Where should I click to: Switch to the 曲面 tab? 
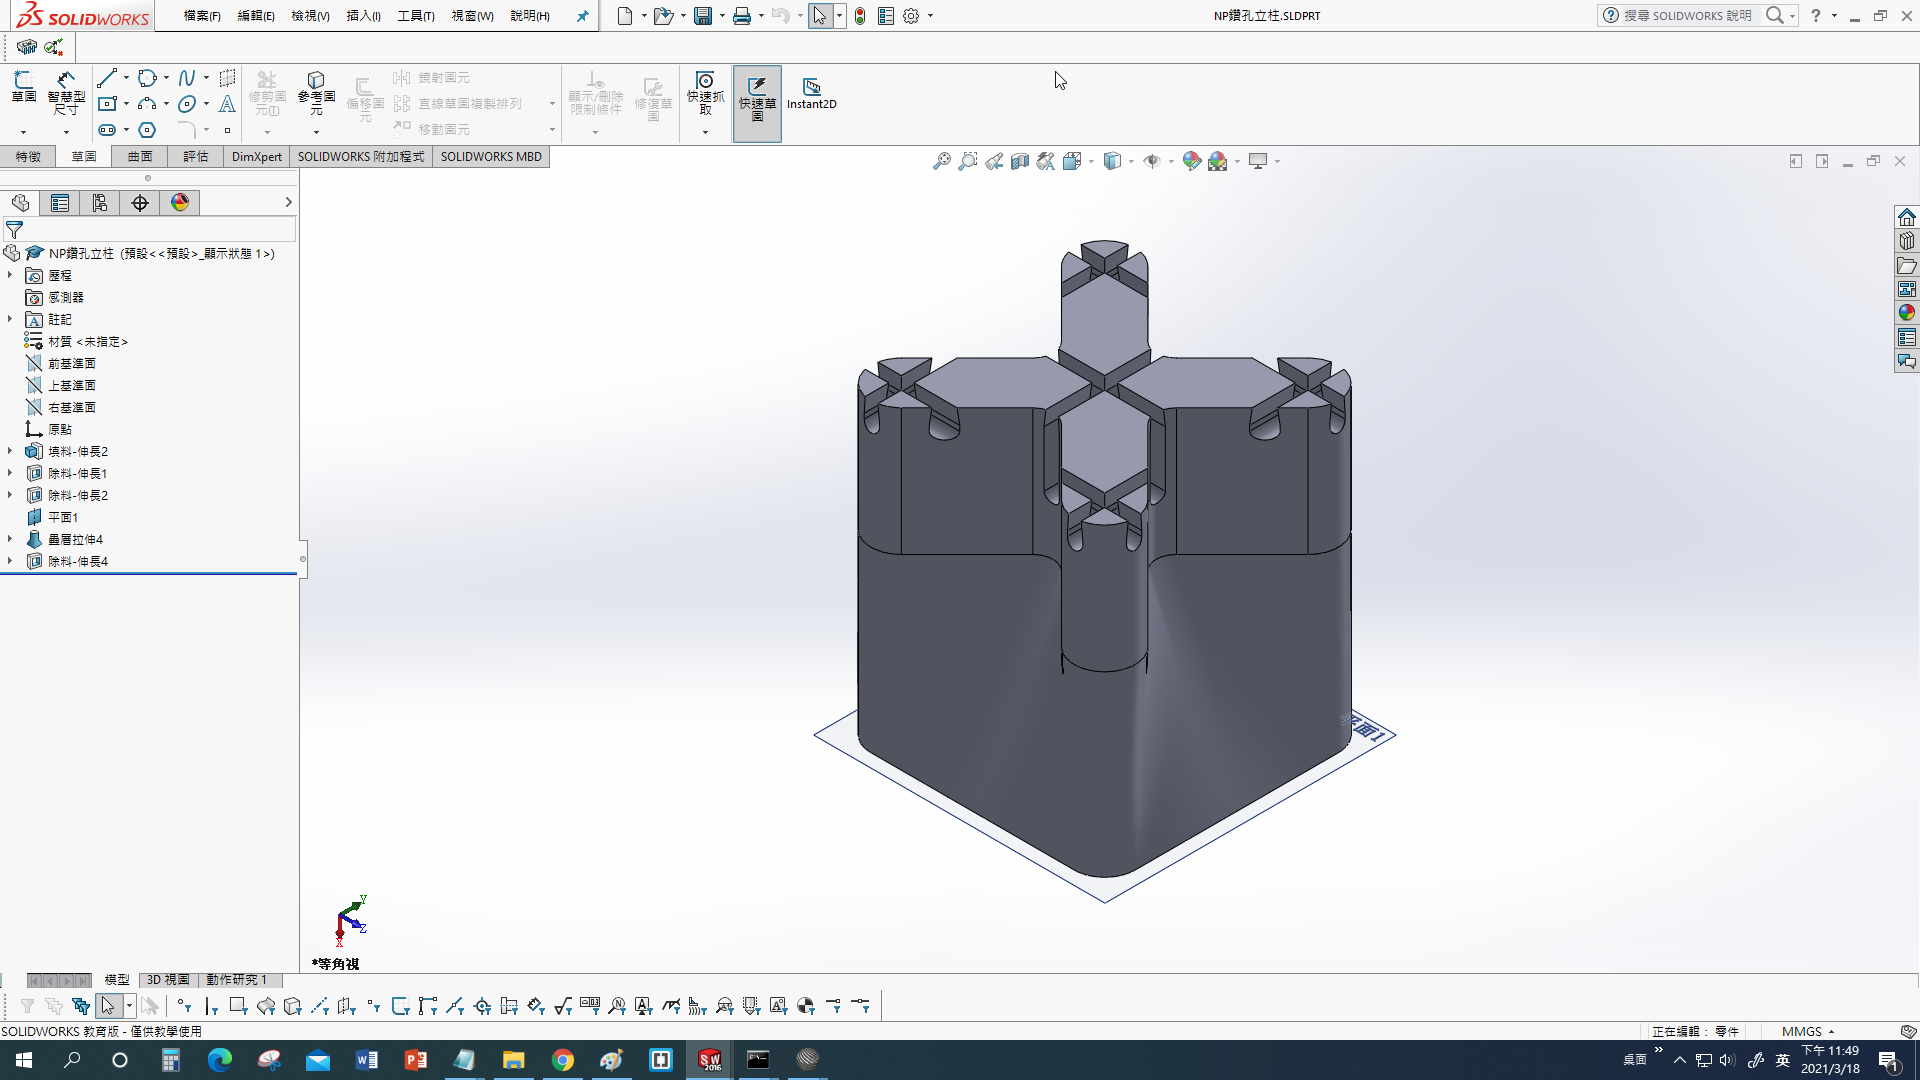click(x=140, y=157)
